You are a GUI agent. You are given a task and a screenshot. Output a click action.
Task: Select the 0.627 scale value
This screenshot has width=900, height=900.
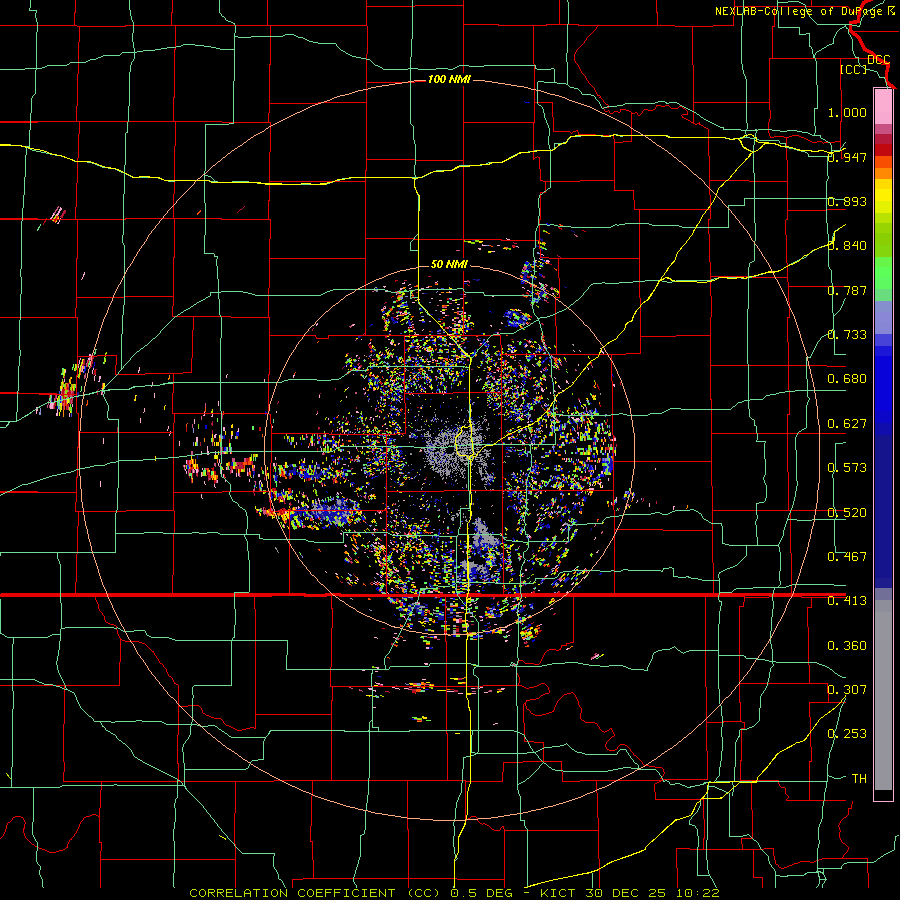847,424
